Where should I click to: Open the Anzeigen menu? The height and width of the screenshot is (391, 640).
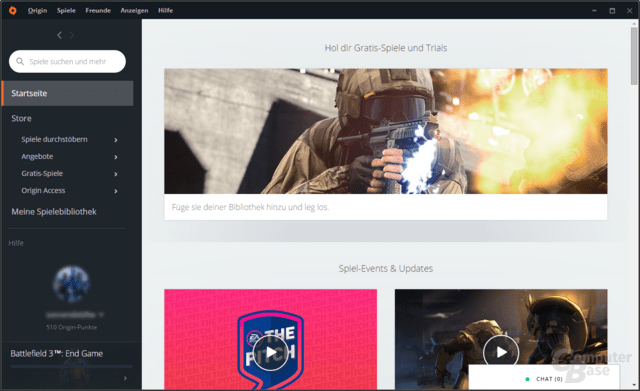[134, 11]
